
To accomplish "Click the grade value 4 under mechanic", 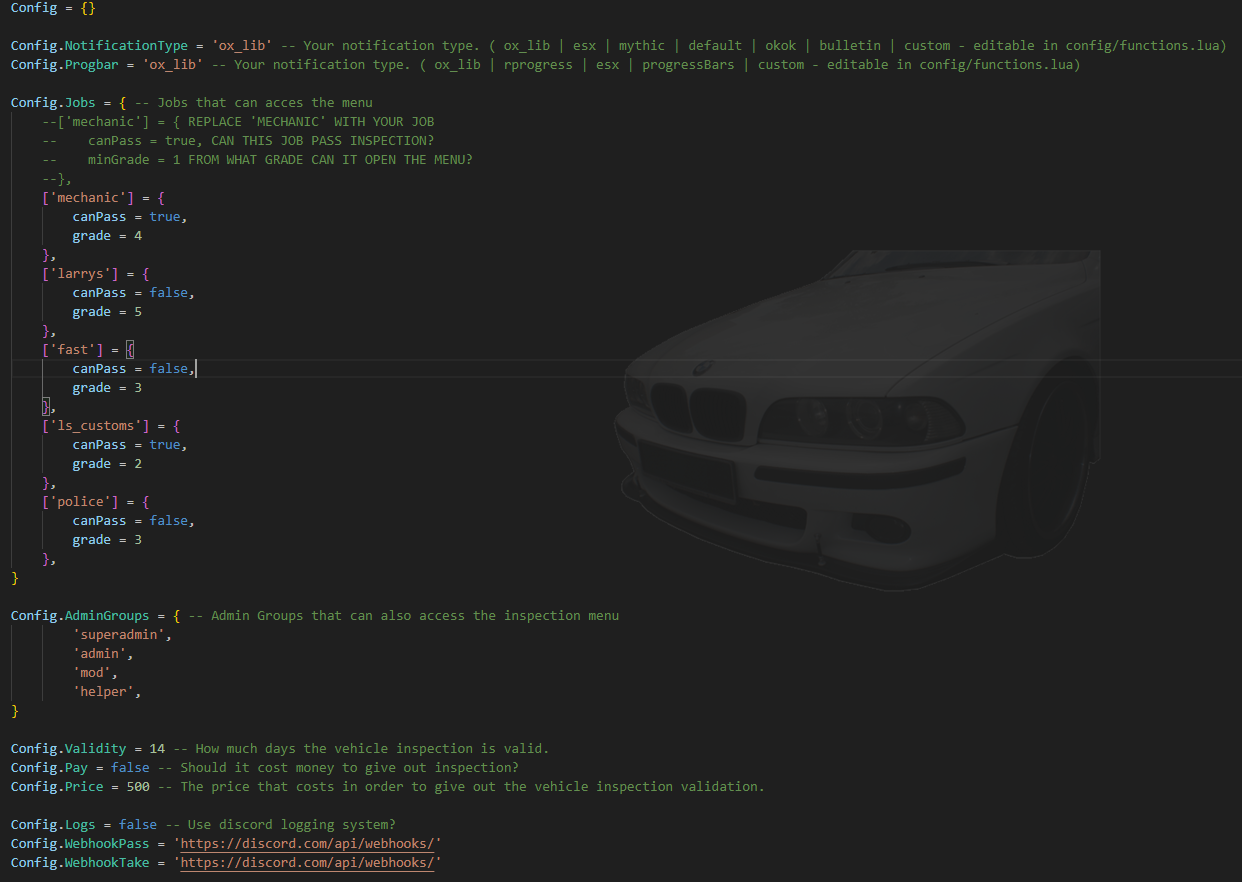I will 138,236.
